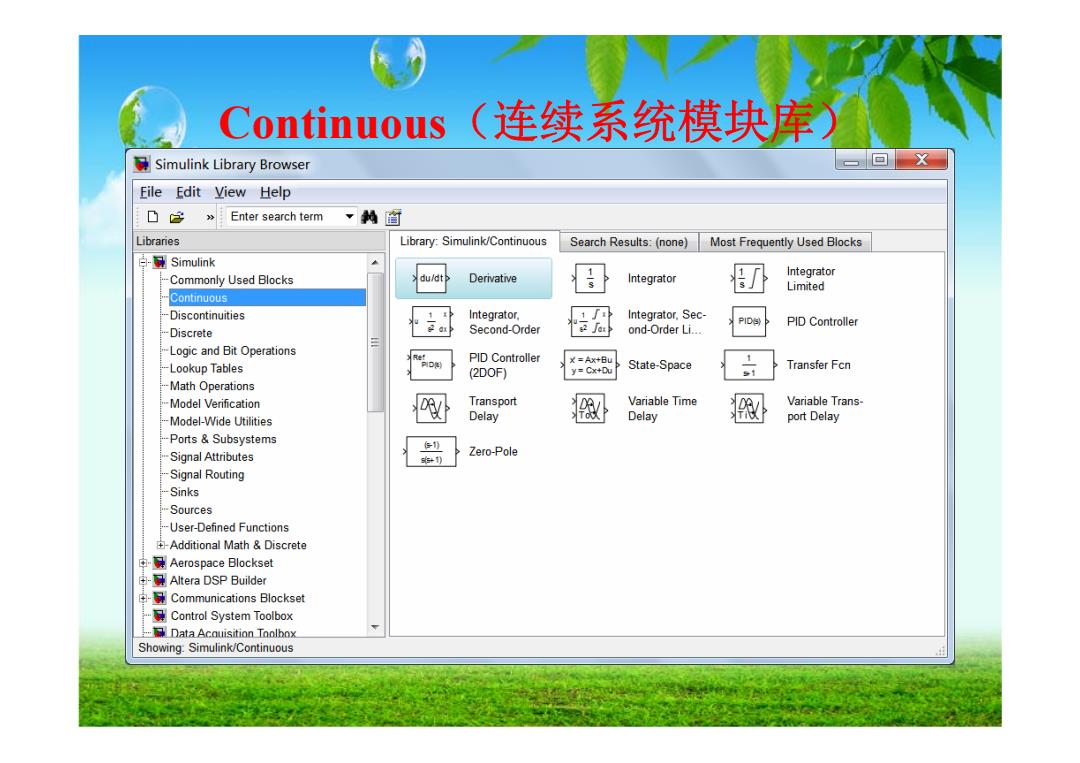The height and width of the screenshot is (763, 1080).
Task: Open the Ports & Subsystems library
Action: [223, 439]
